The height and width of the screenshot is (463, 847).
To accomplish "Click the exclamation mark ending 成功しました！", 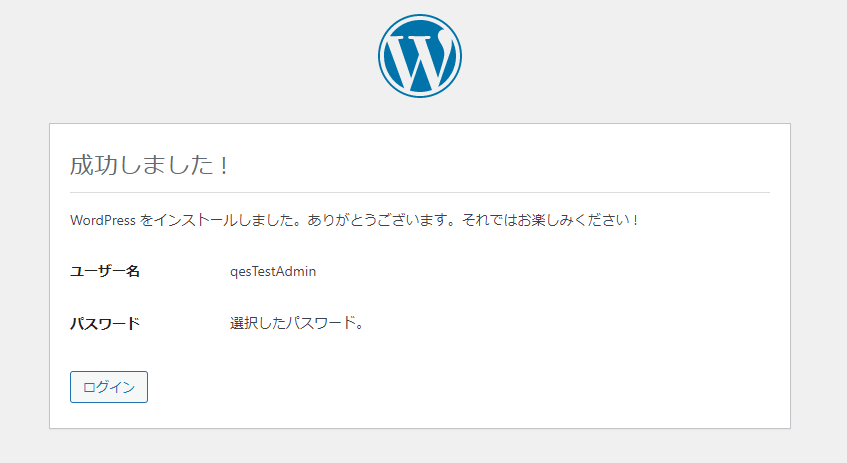I will click(x=224, y=165).
